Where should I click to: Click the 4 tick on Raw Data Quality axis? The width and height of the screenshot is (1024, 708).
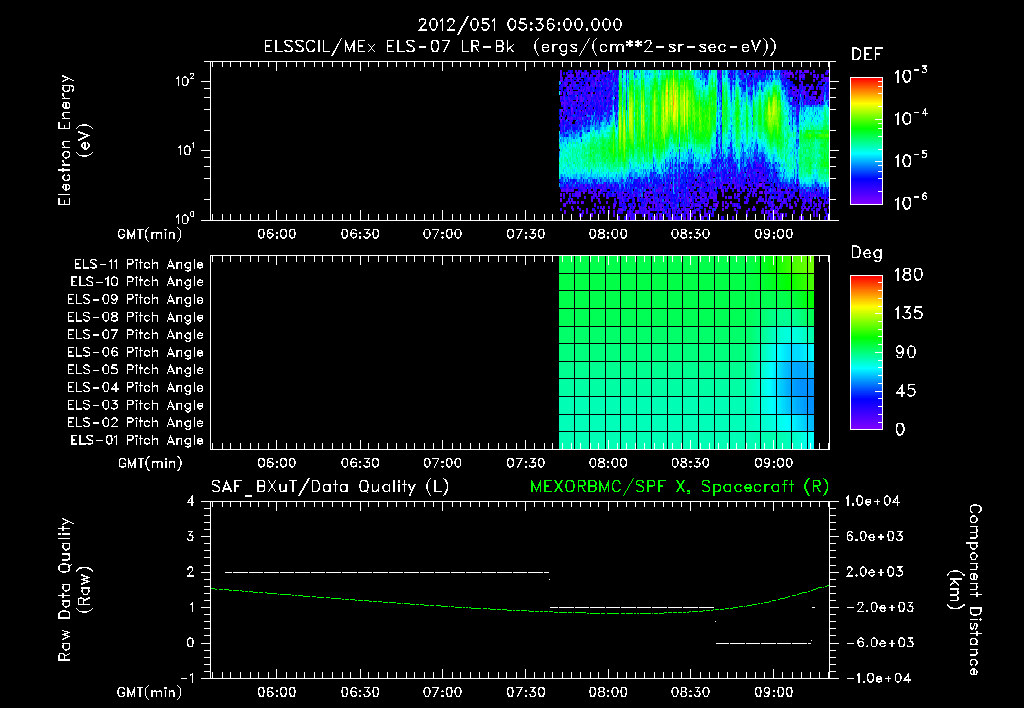[191, 501]
